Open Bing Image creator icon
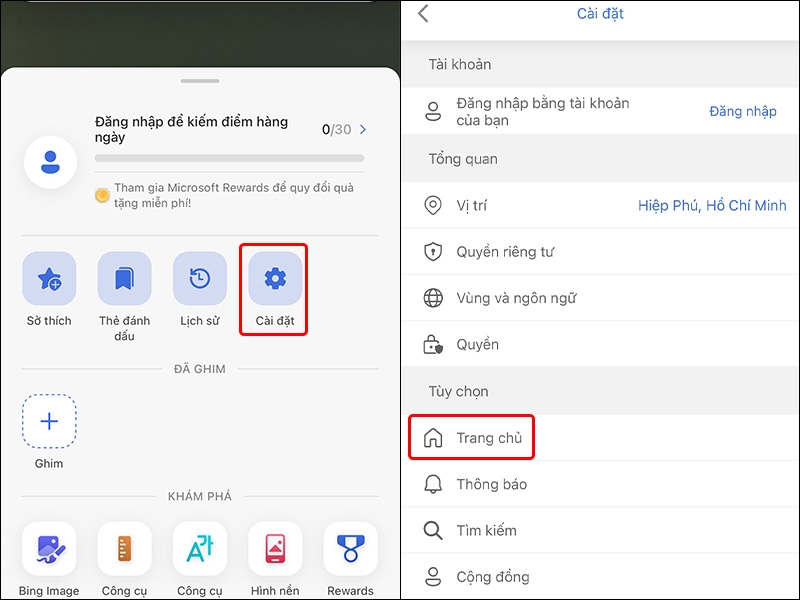 [49, 548]
